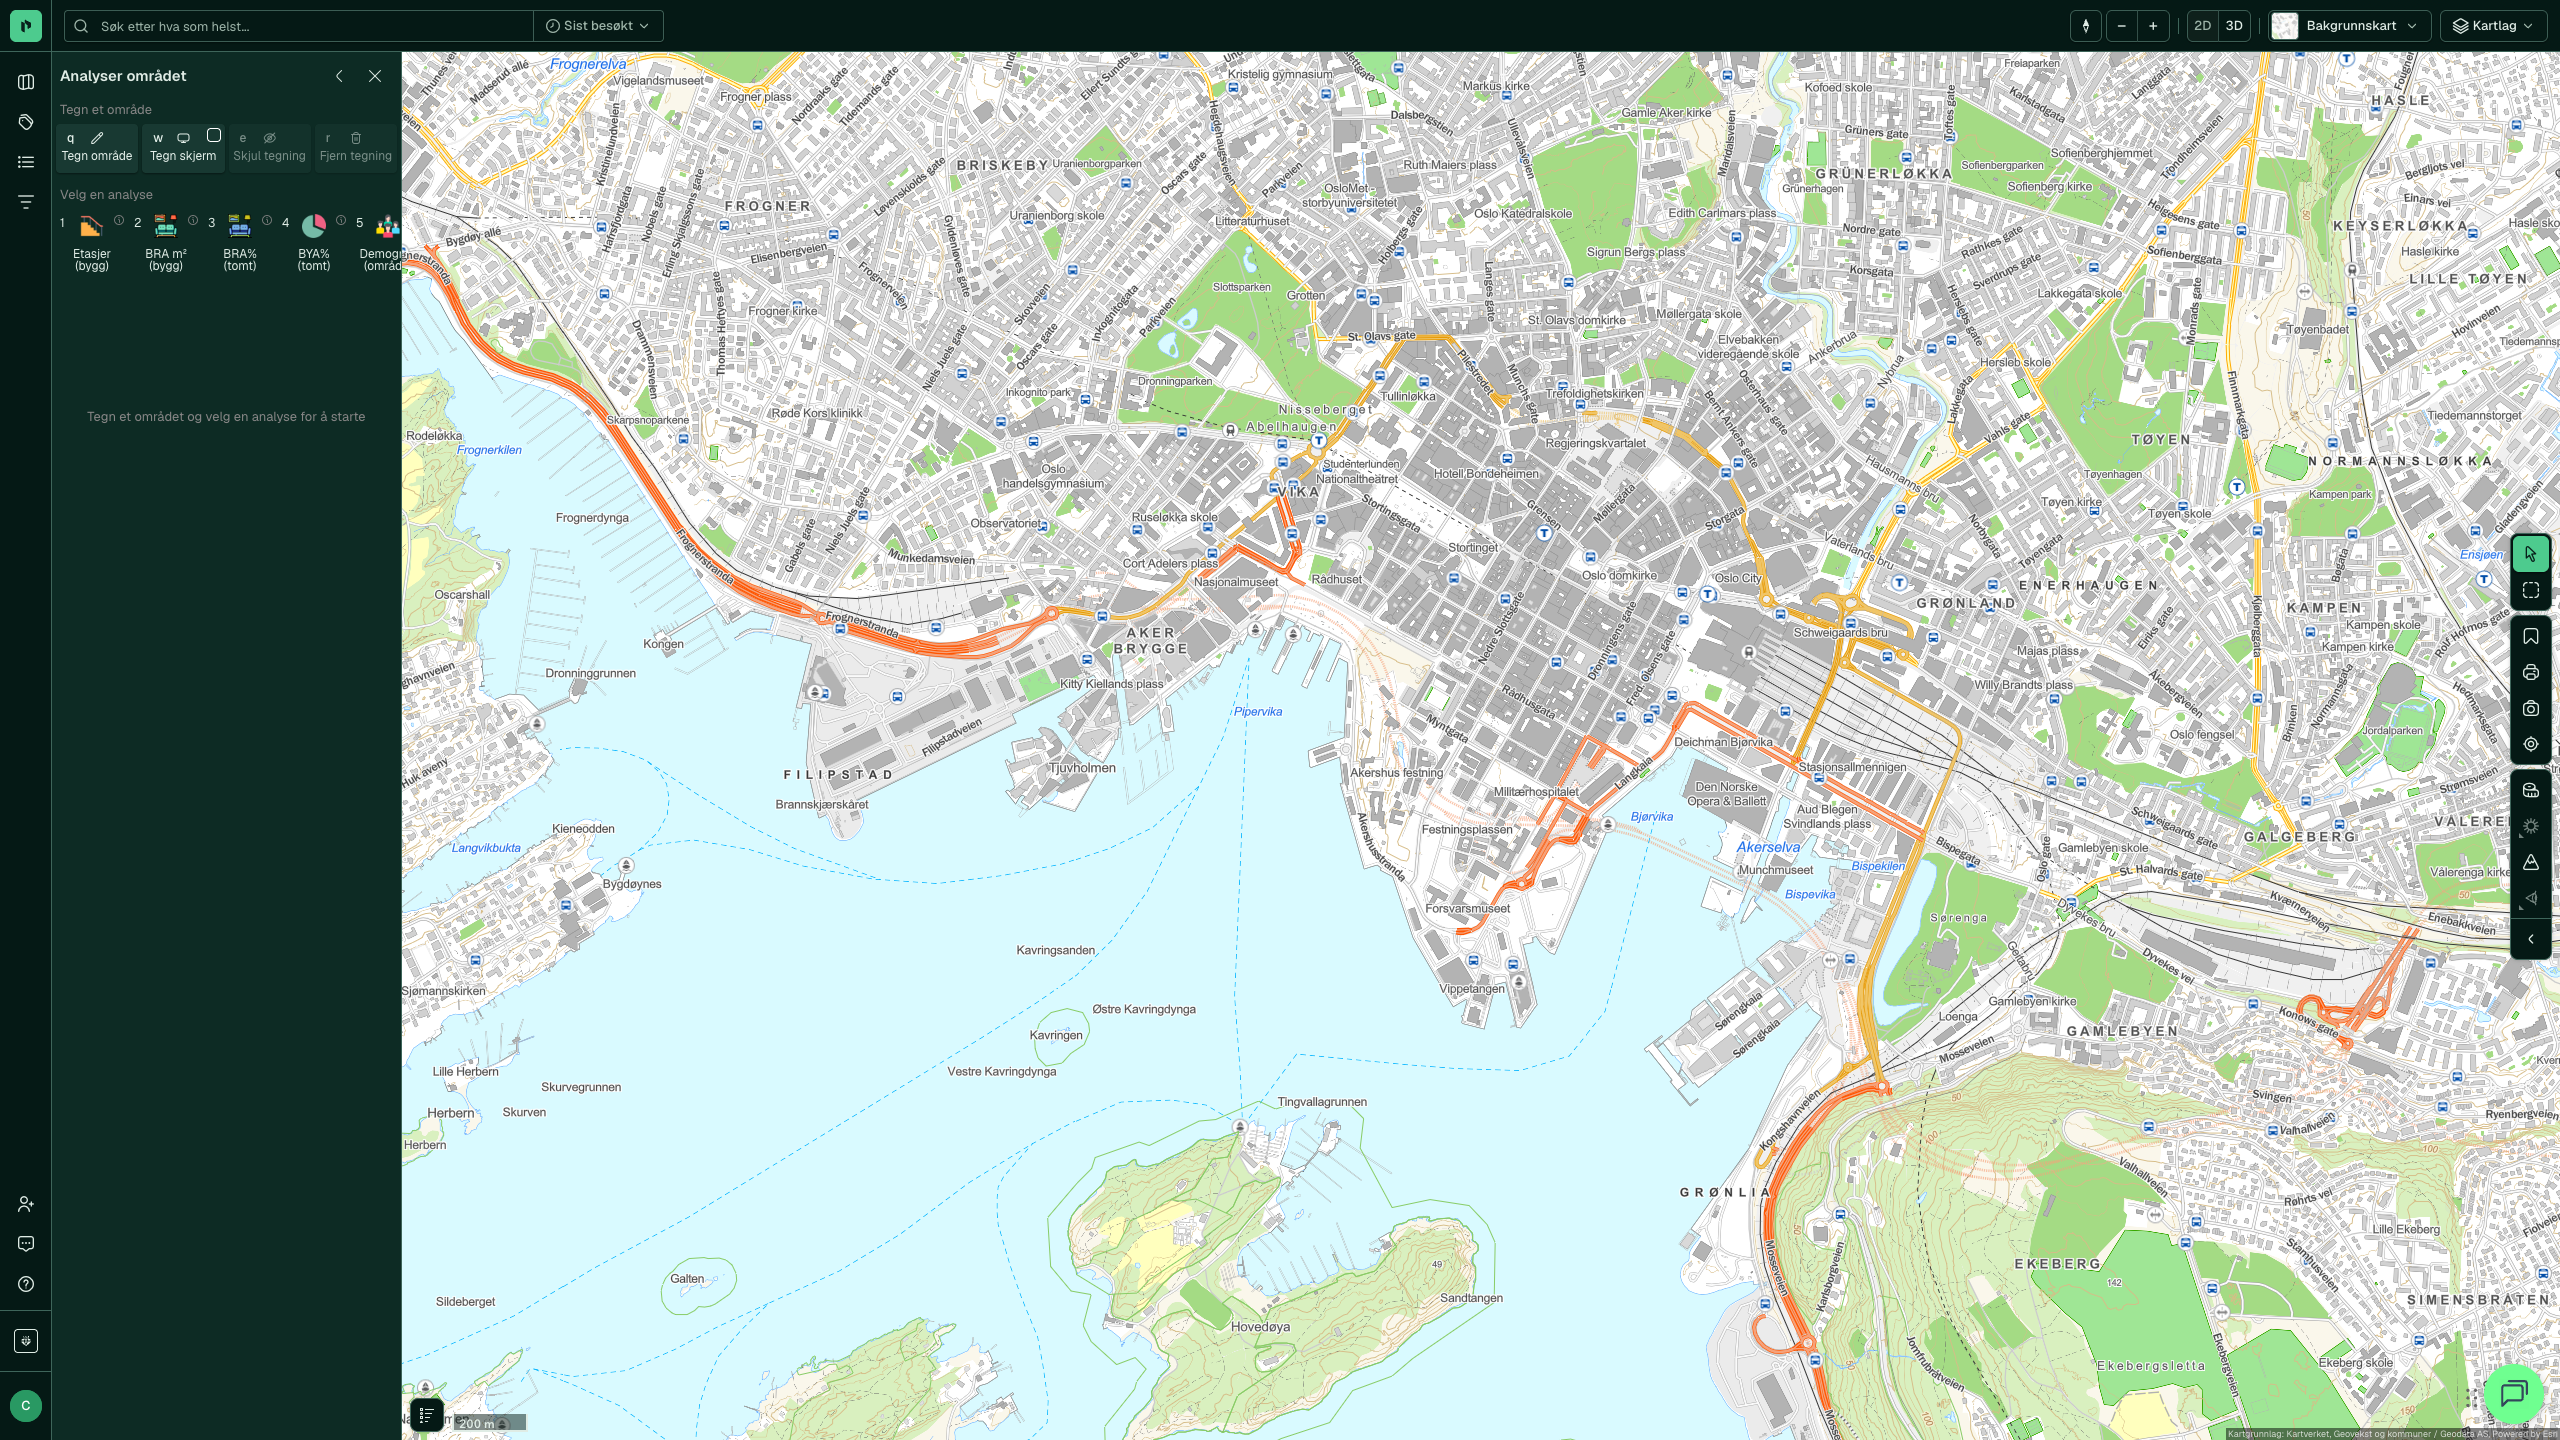The image size is (2560, 1440).
Task: Click the 'Tjuvholmen' label on map
Action: (x=1082, y=768)
